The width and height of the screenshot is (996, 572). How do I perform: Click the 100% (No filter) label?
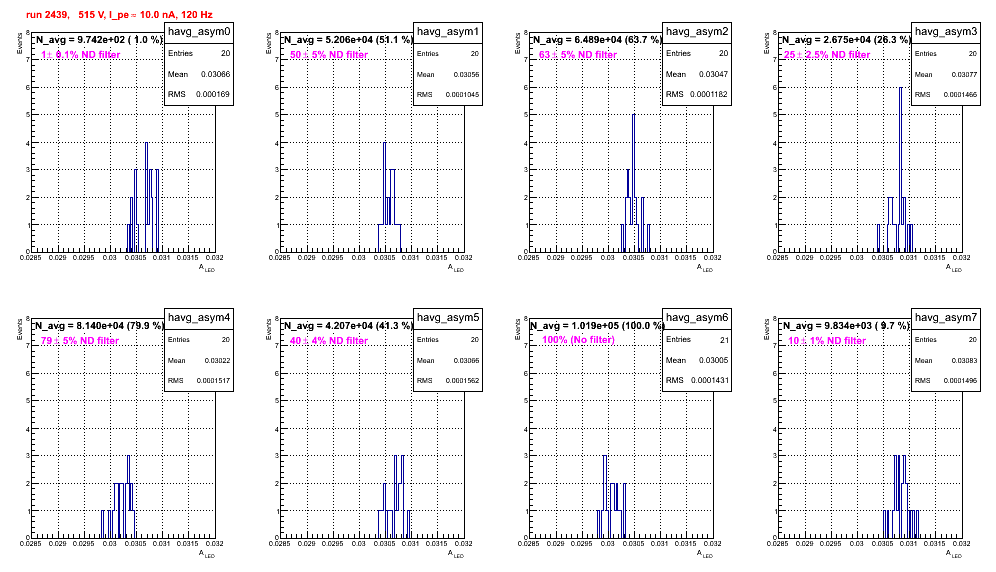[x=579, y=340]
